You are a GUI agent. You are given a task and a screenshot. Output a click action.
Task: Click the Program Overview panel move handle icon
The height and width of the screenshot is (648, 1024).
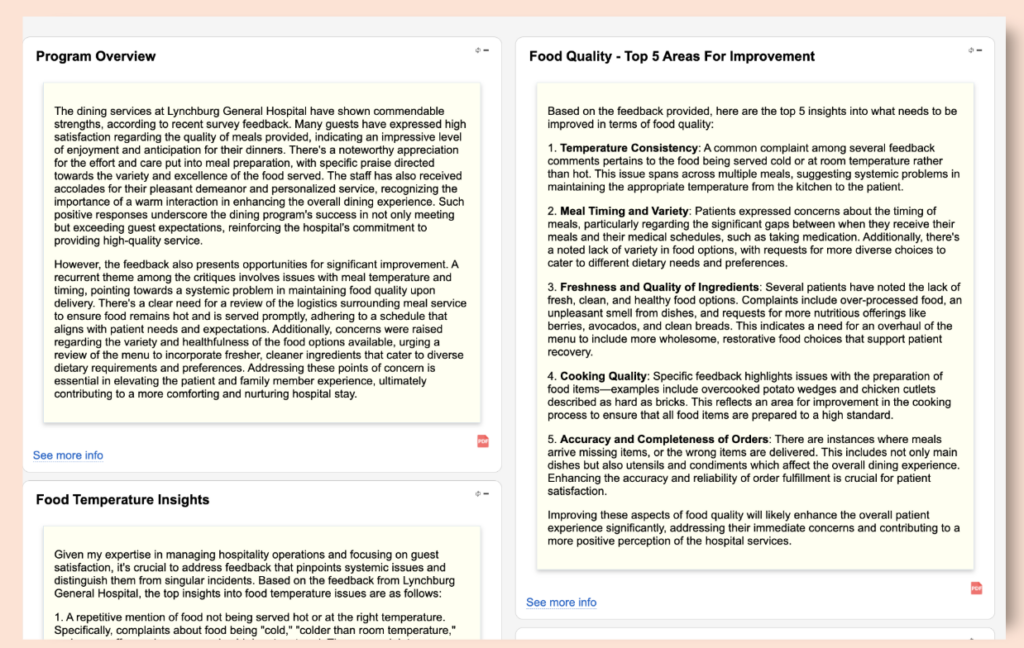pos(478,50)
